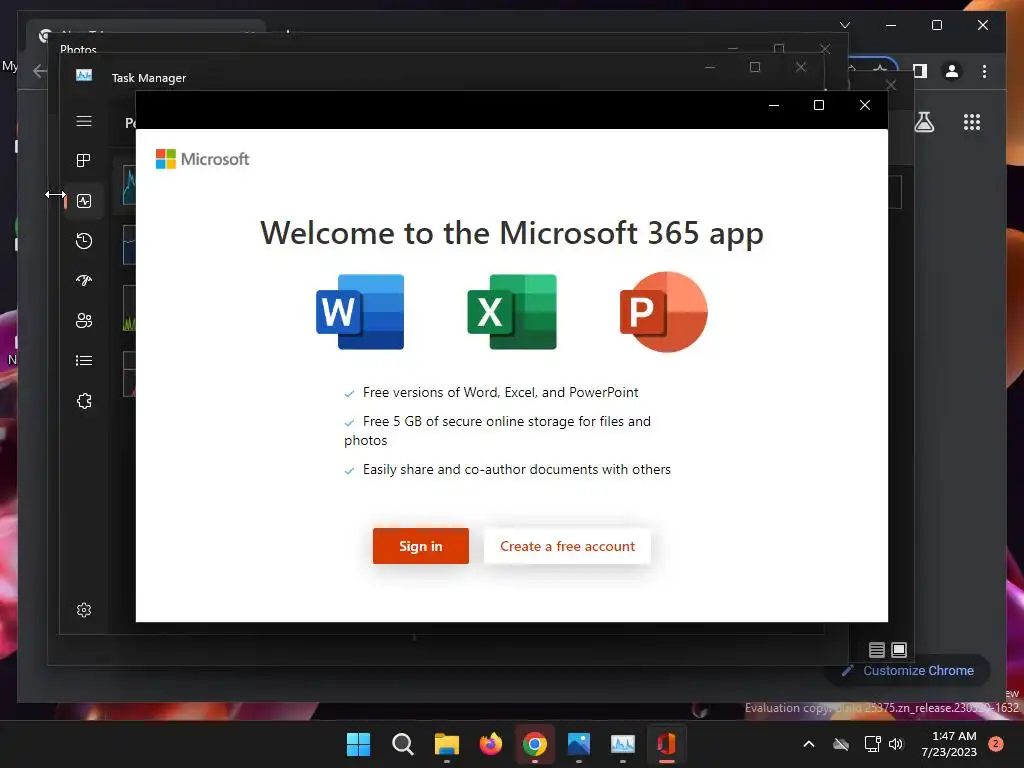1024x768 pixels.
Task: Select Task Manager Performance page icon
Action: click(84, 201)
